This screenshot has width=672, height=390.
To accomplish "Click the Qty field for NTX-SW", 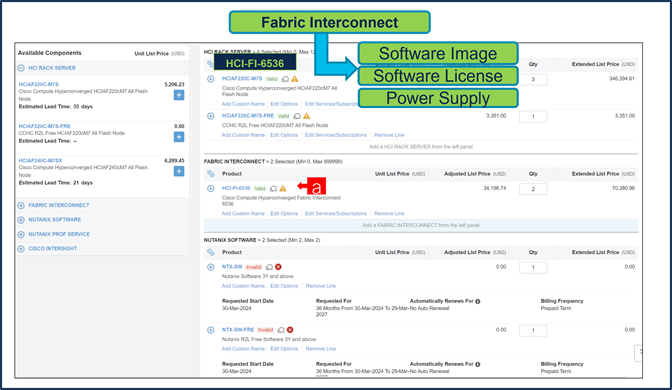I will click(x=533, y=268).
